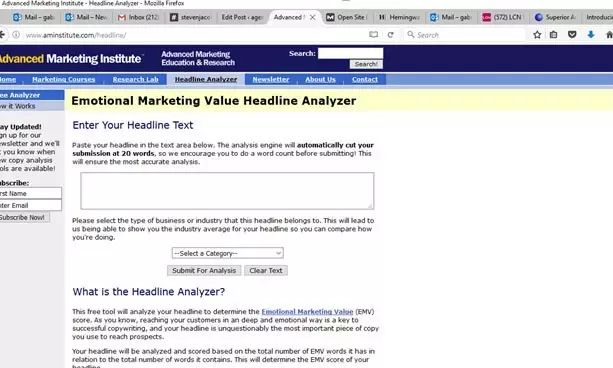Open the Research Lab menu link
The height and width of the screenshot is (368, 613).
(x=136, y=79)
